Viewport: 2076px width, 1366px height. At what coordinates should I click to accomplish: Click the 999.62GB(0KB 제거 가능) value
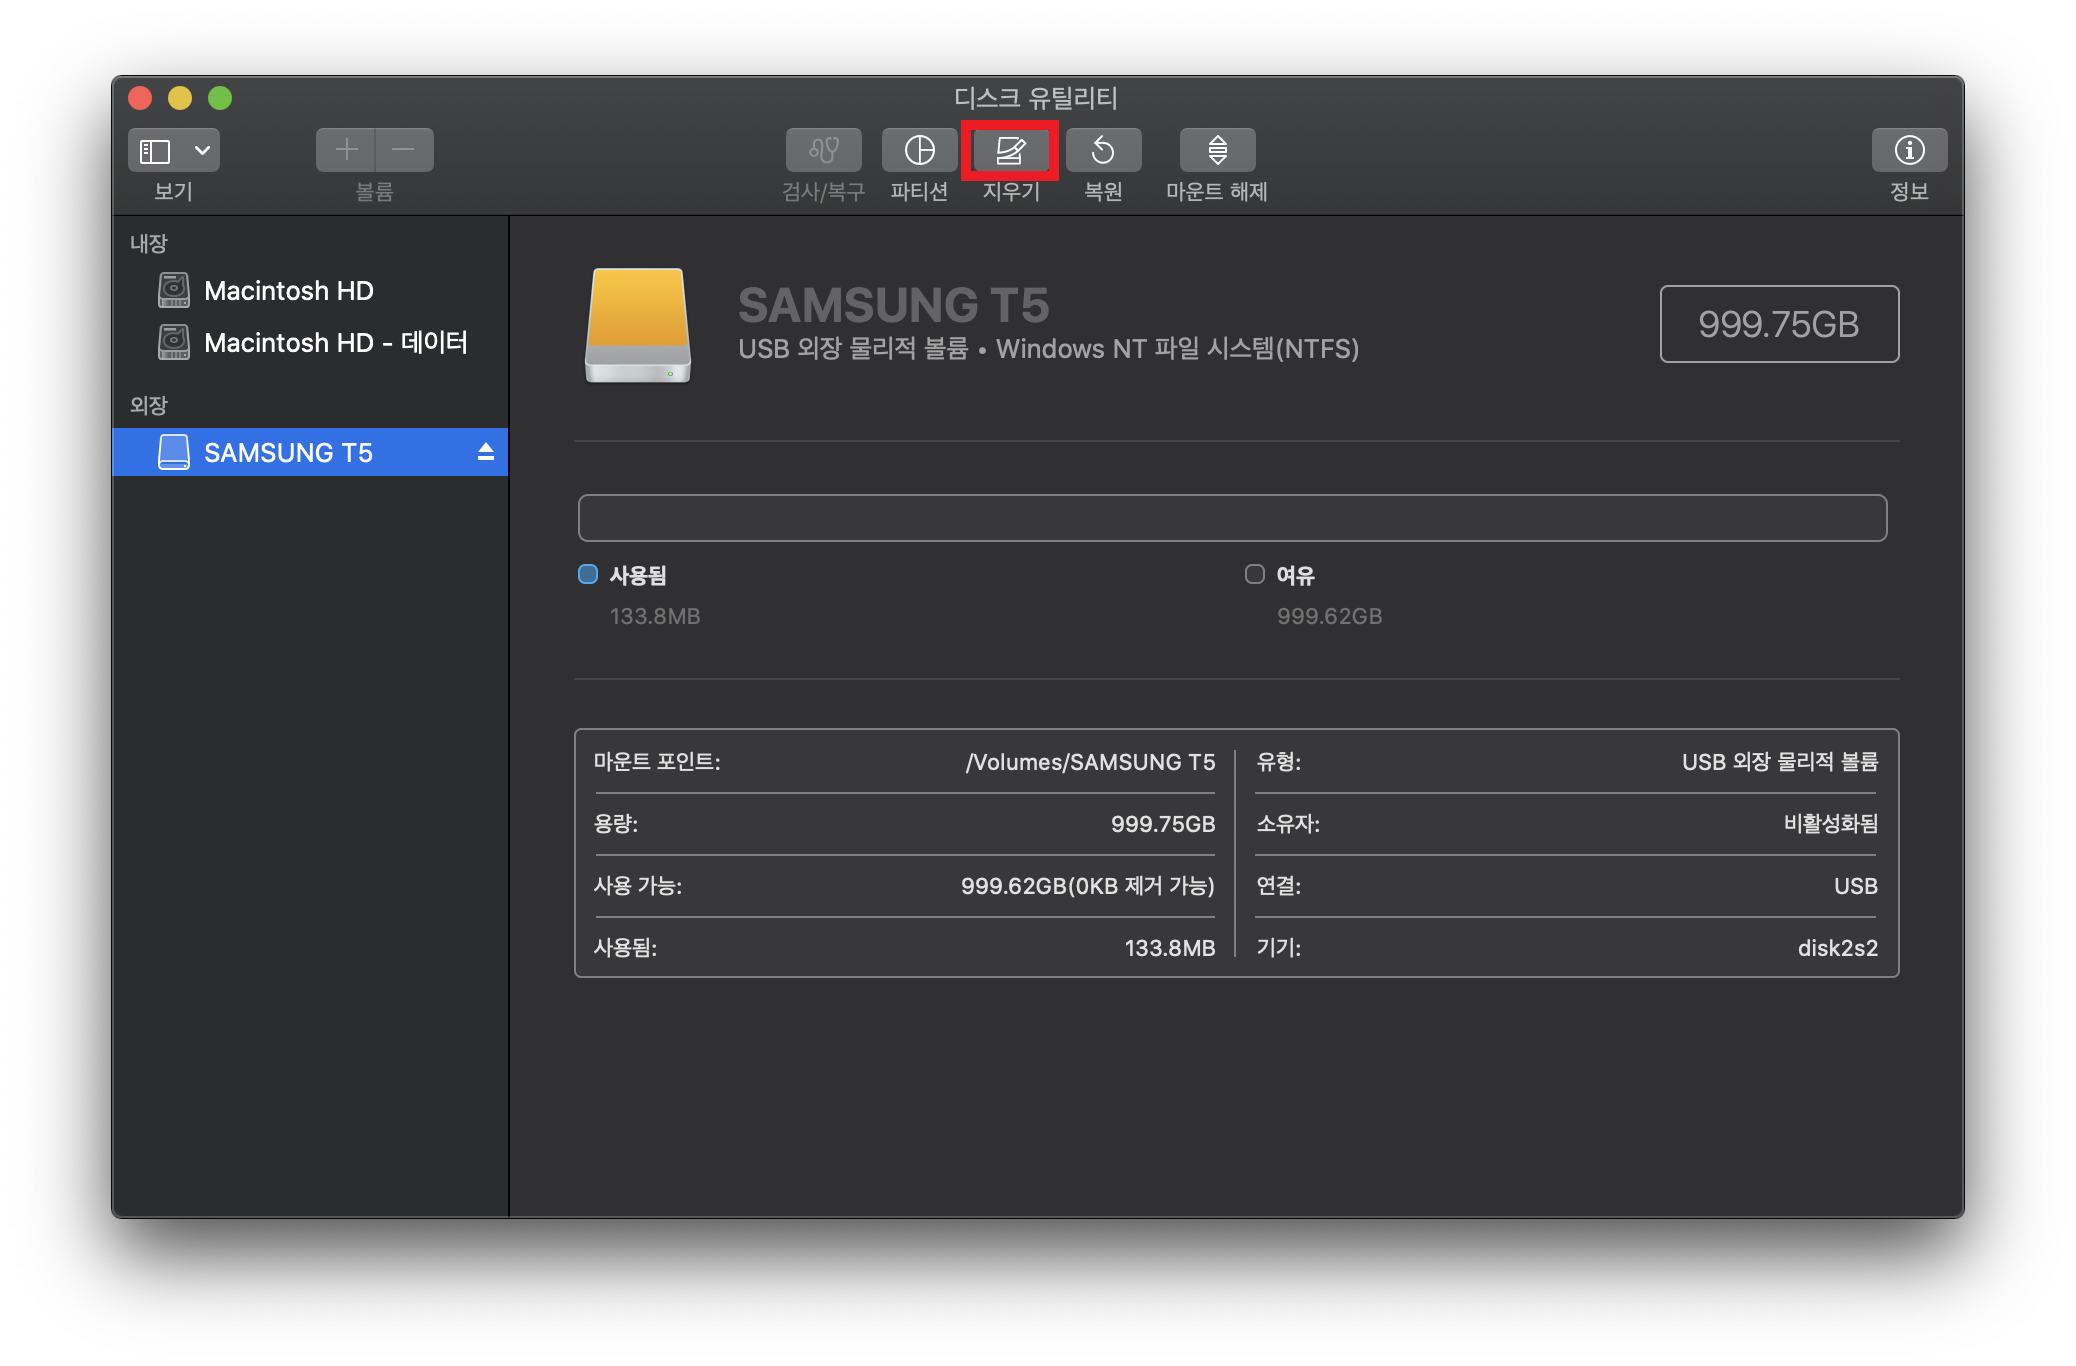1088,886
